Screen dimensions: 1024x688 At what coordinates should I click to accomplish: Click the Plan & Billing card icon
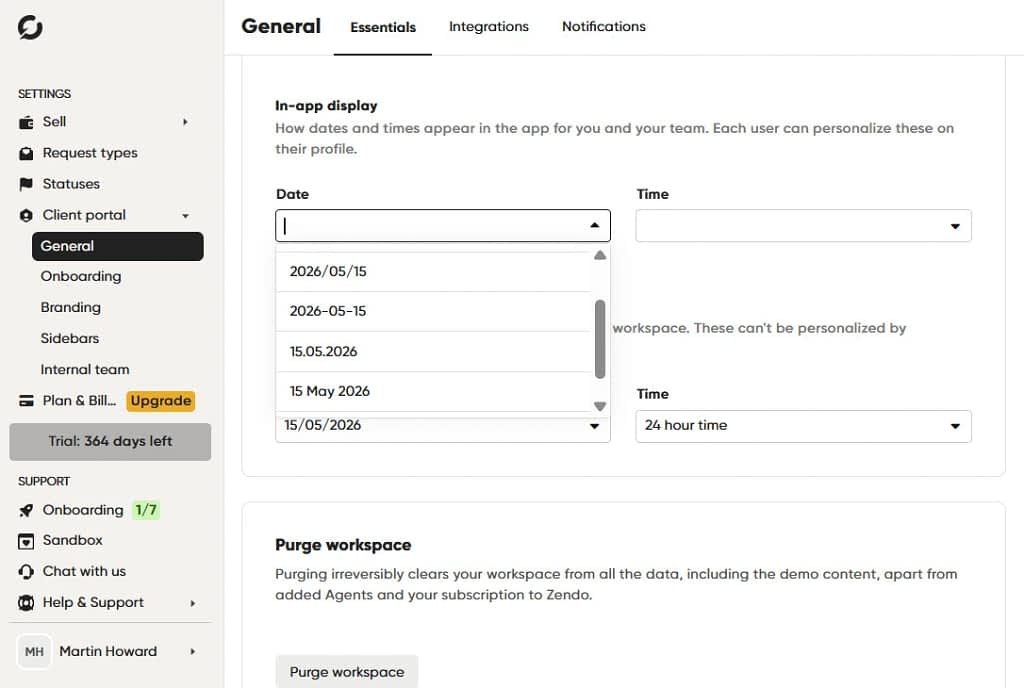click(26, 401)
